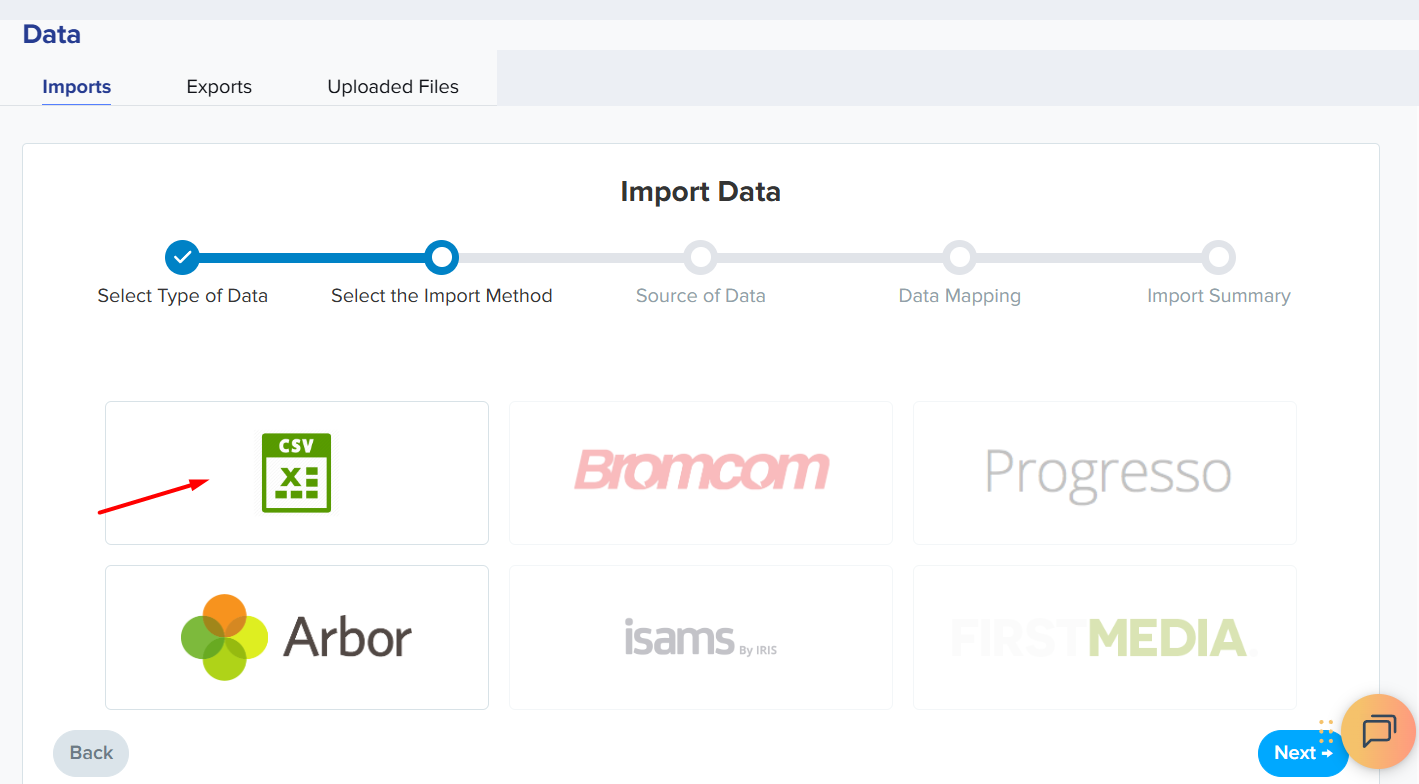
Task: Open the Exports tab
Action: (x=219, y=87)
